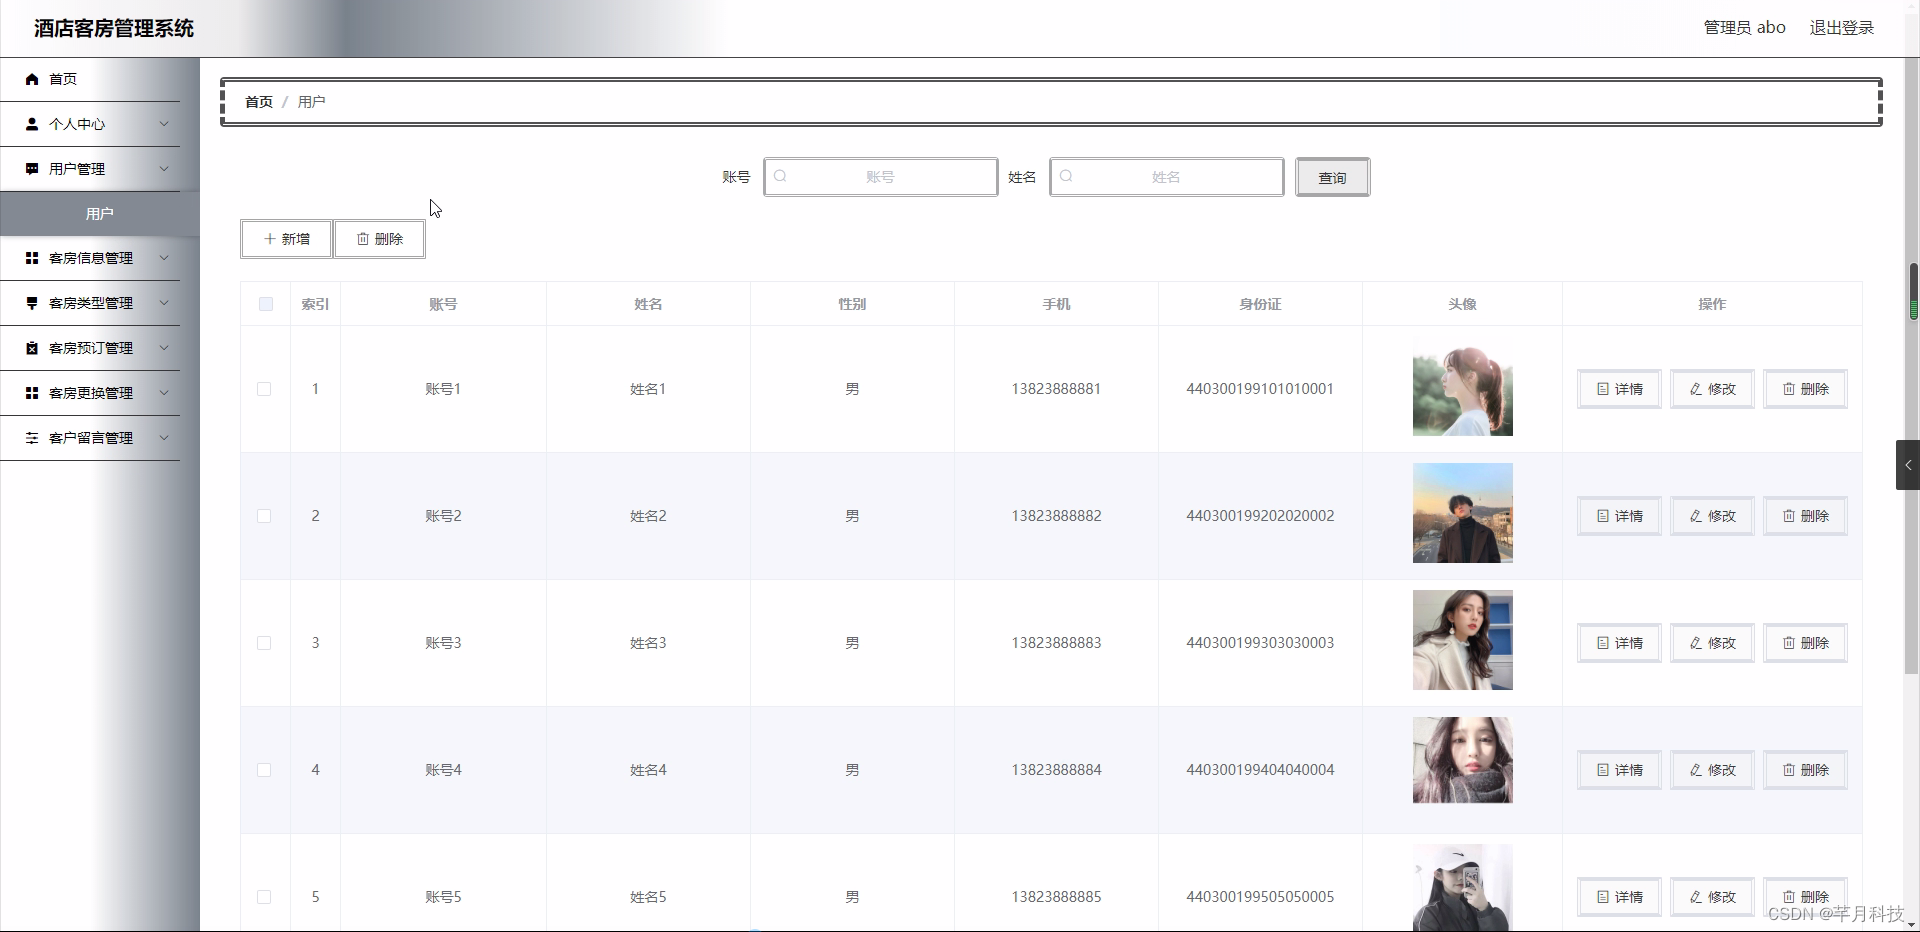The width and height of the screenshot is (1920, 932).
Task: Click the trash icon on 删除 for 账号3
Action: pyautogui.click(x=1789, y=643)
